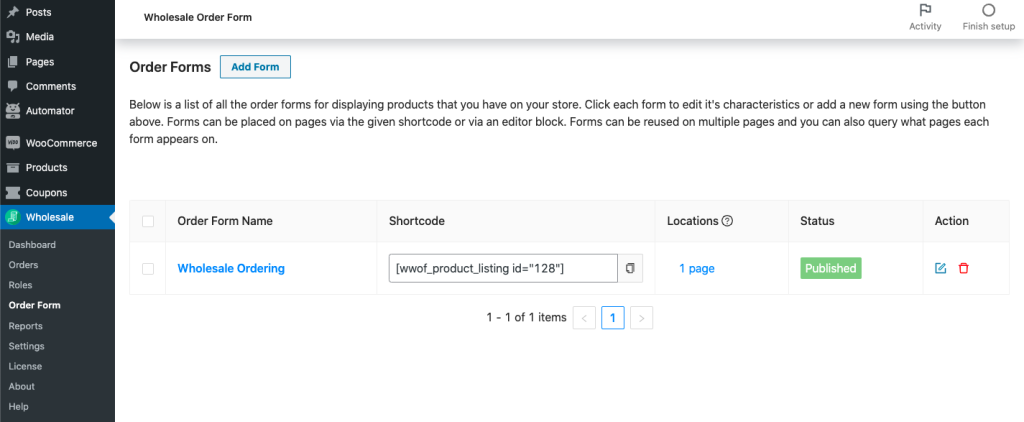Click the WooCommerce logo icon
Image resolution: width=1024 pixels, height=422 pixels.
click(x=12, y=143)
